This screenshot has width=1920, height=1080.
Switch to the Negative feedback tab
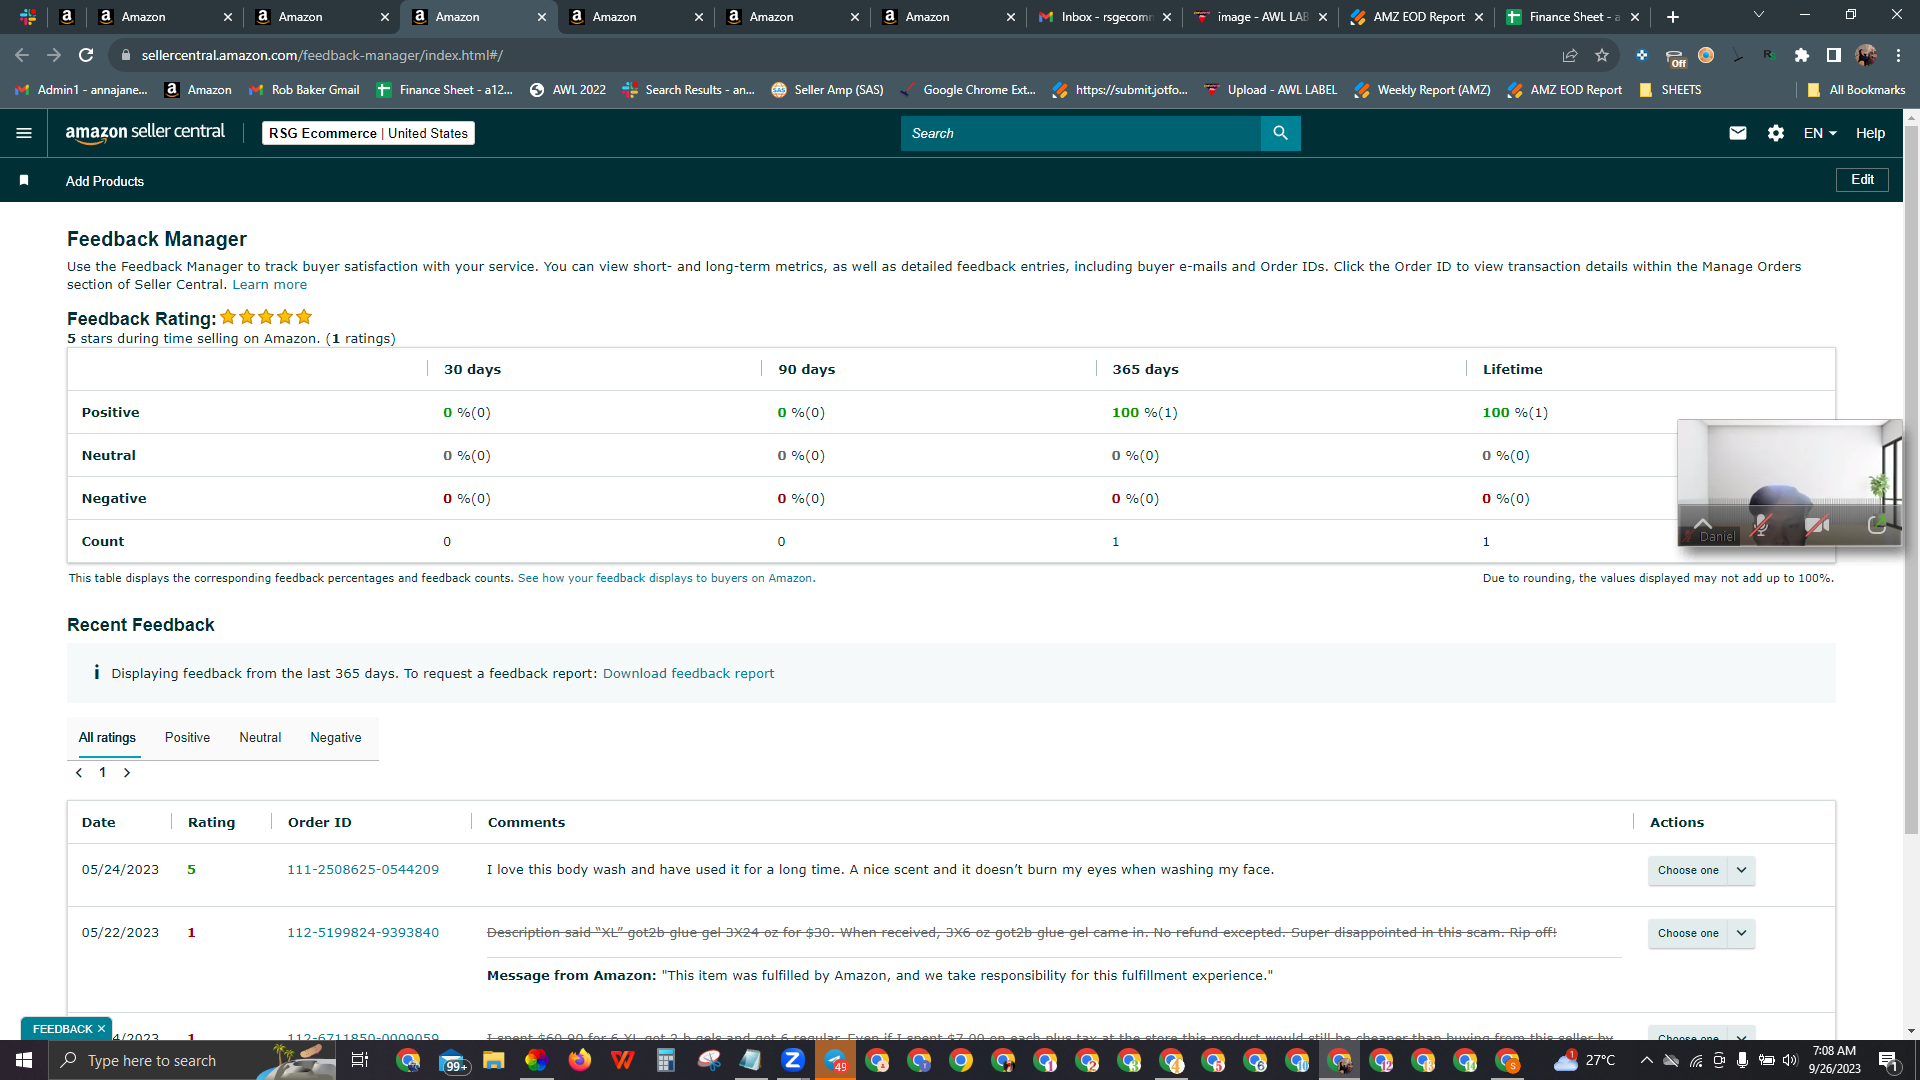[336, 738]
